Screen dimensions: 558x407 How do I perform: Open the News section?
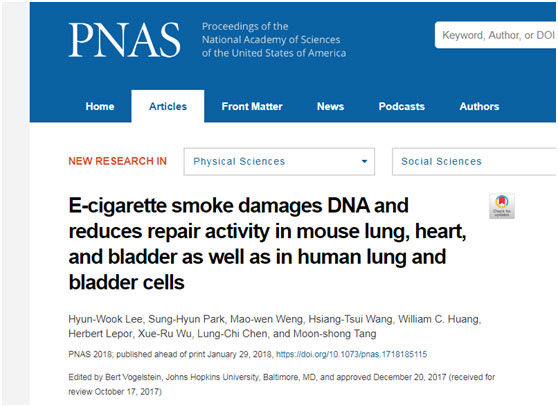[x=330, y=106]
